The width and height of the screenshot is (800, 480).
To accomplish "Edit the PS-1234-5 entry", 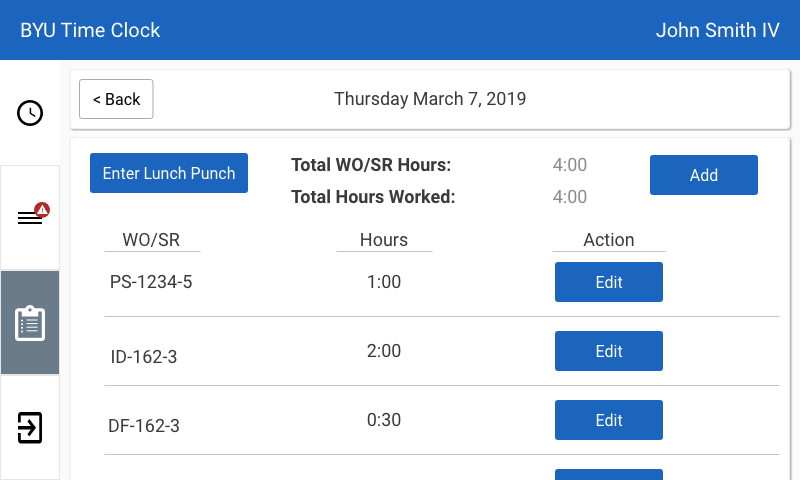I will (x=608, y=282).
